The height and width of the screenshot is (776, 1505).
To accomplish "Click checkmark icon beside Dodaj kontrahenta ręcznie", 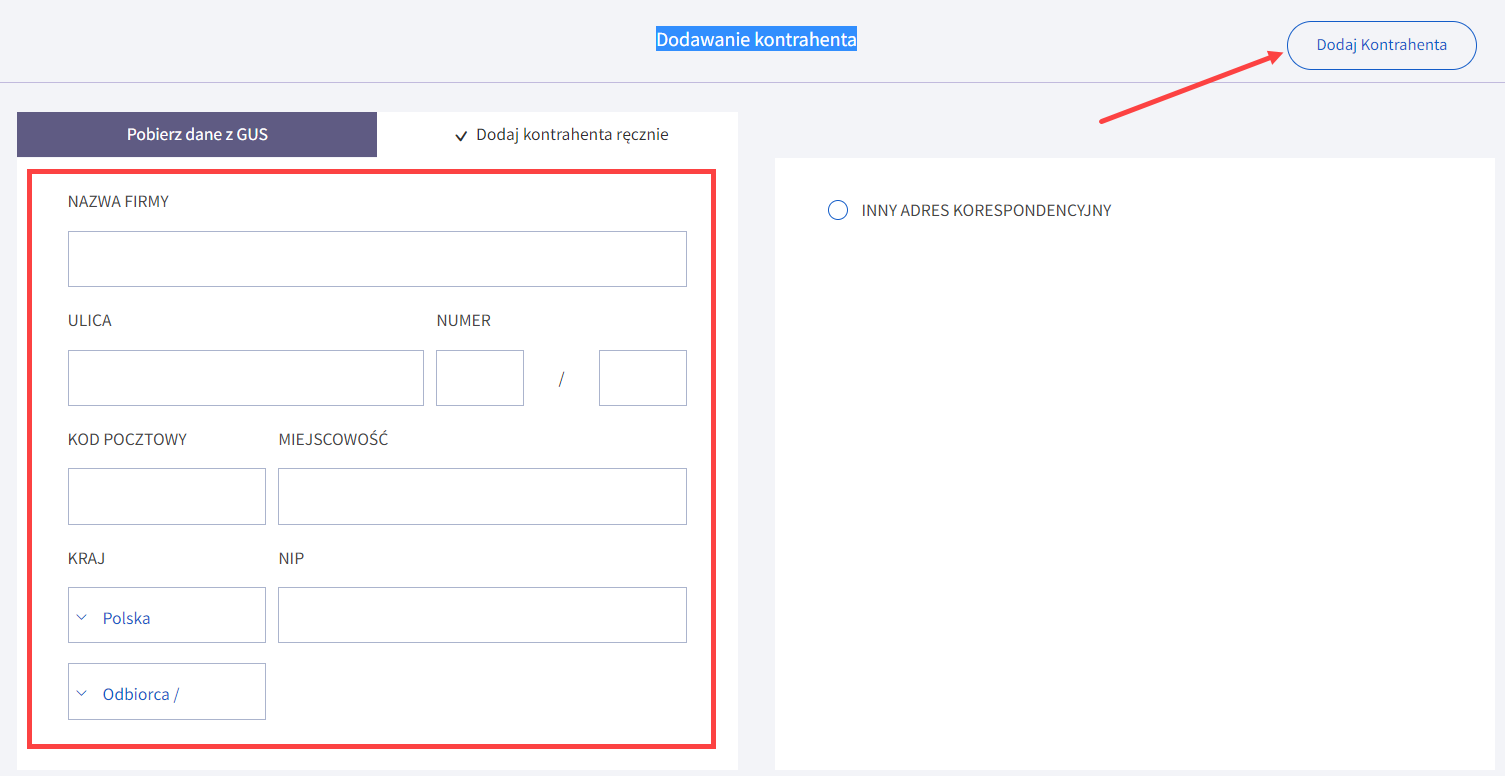I will click(461, 136).
